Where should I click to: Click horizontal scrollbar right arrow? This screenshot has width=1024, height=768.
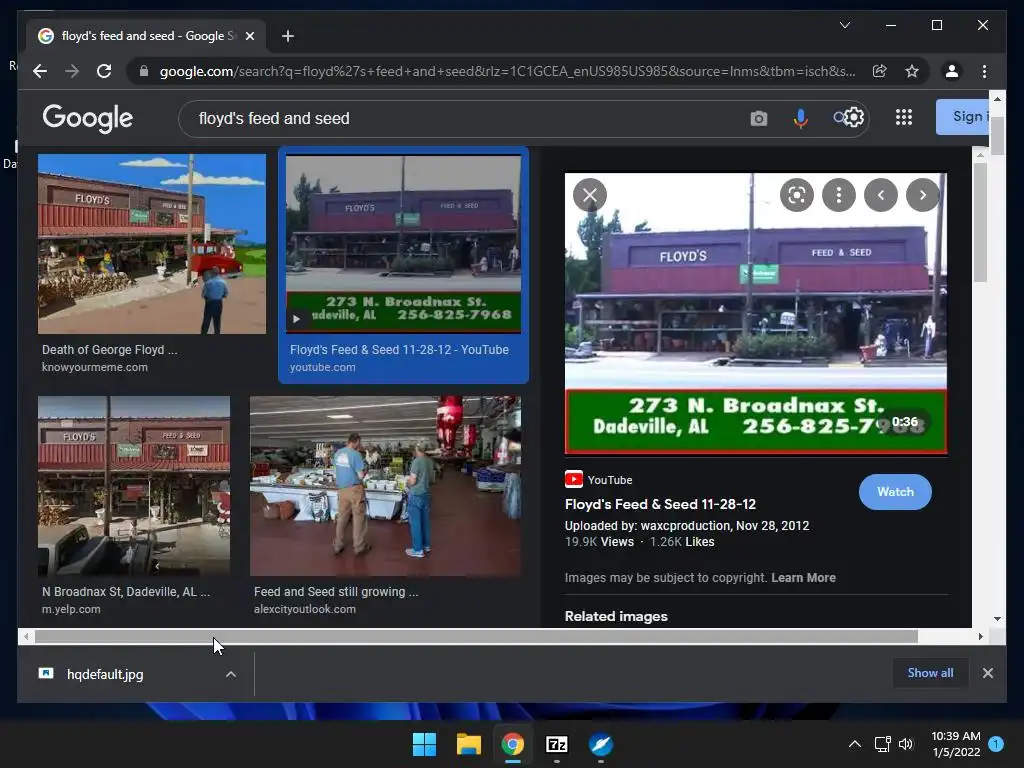(x=980, y=636)
